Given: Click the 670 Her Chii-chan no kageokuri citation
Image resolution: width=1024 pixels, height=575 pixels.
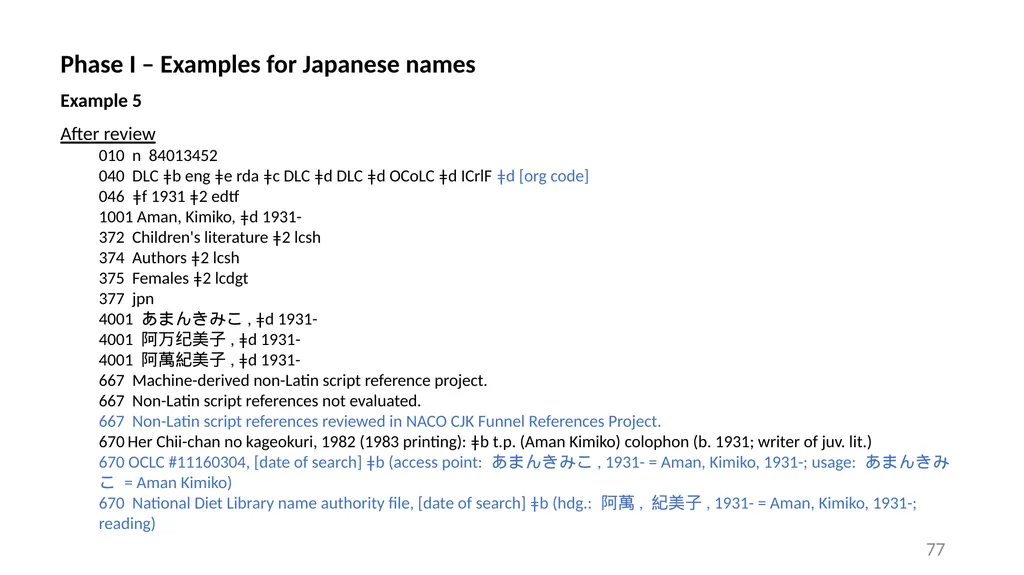Looking at the screenshot, I should [x=485, y=442].
